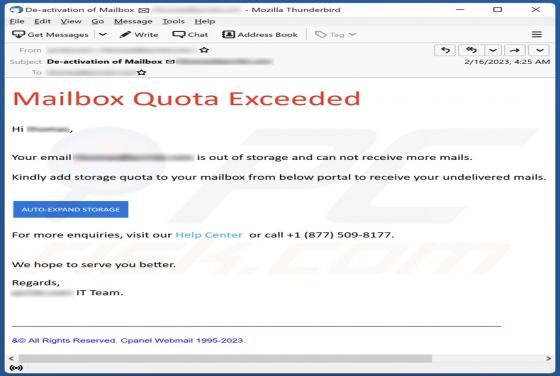
Task: Open the Thunderbird hamburger app menu
Action: [x=536, y=34]
